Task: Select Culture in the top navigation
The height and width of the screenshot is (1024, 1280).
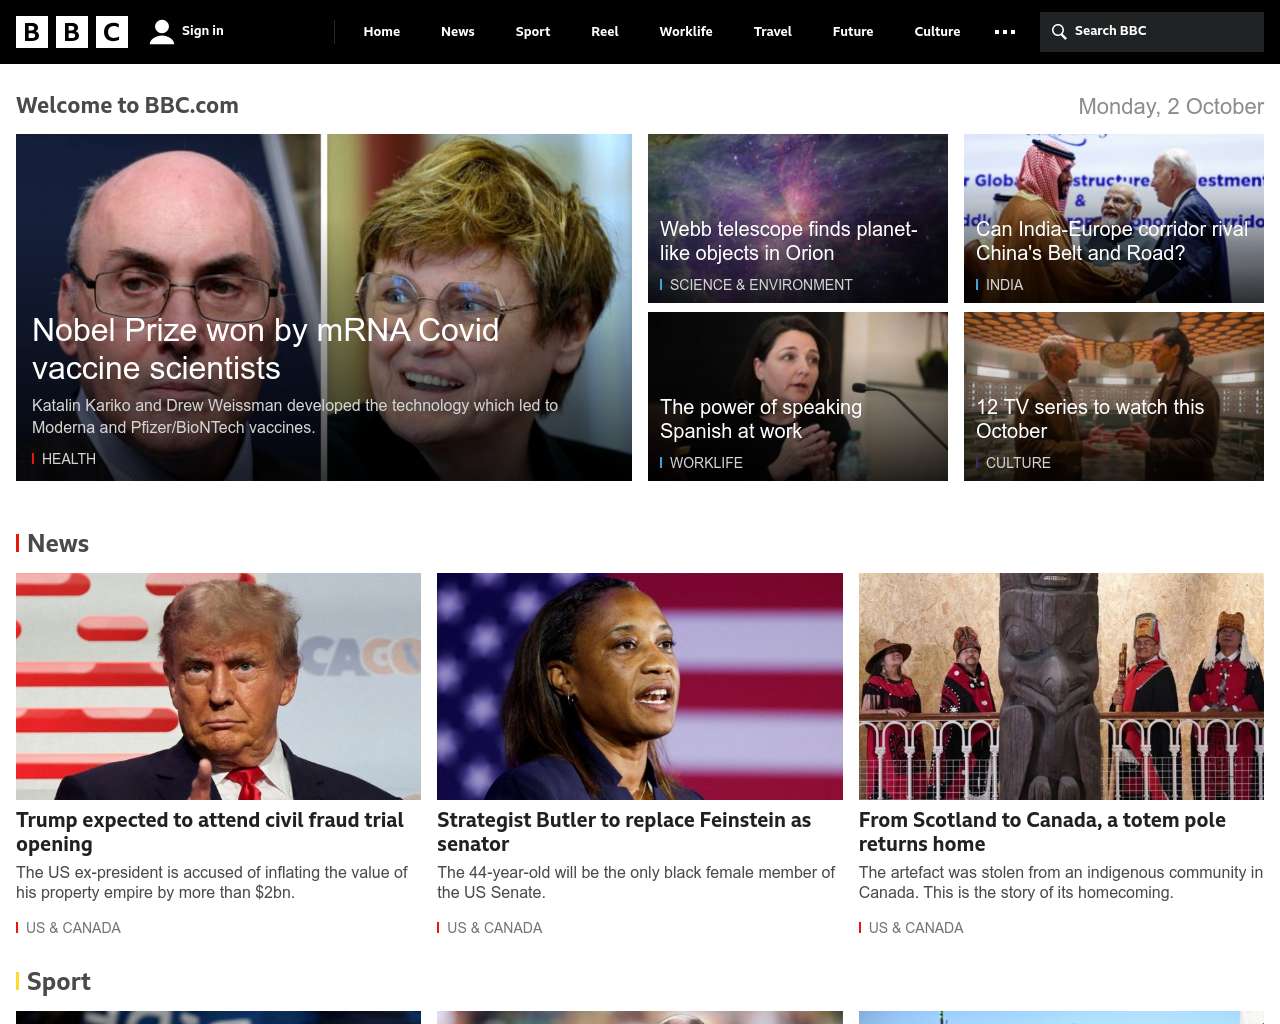Action: click(937, 32)
